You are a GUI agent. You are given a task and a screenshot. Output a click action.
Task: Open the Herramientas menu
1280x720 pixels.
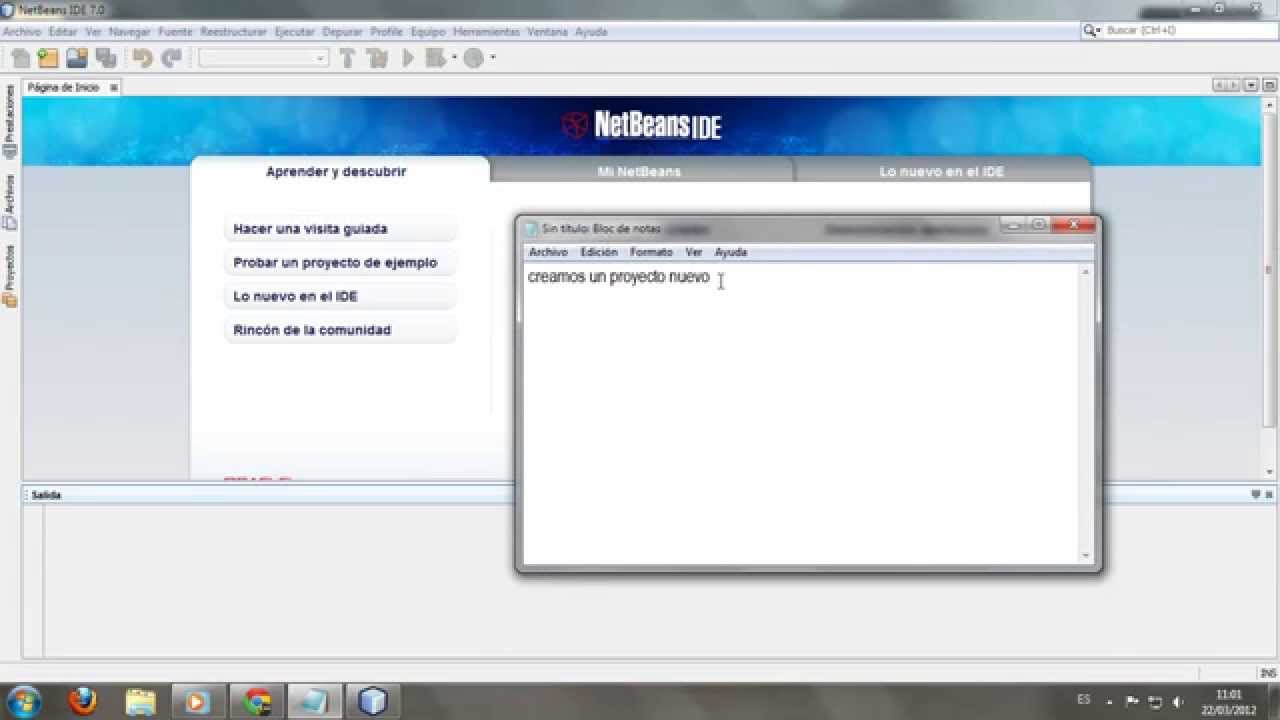coord(486,32)
